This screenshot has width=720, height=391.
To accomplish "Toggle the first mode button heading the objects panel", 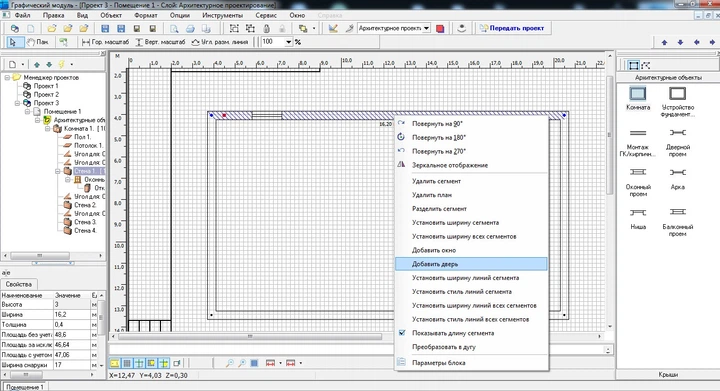I will coord(633,65).
